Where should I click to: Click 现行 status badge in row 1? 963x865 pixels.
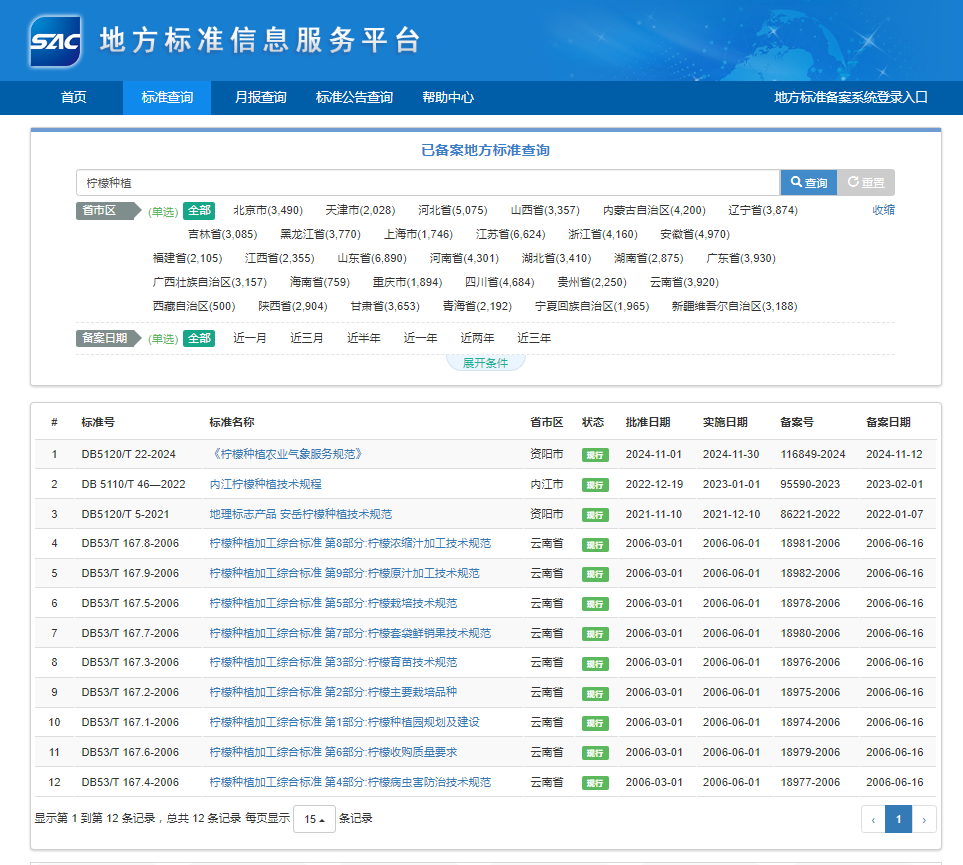tap(595, 455)
